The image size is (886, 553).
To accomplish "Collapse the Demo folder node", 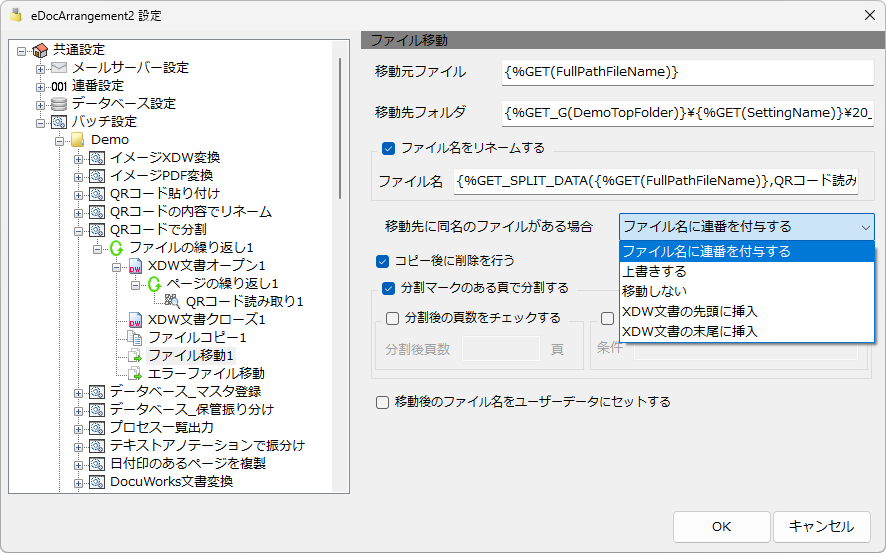I will coord(59,141).
